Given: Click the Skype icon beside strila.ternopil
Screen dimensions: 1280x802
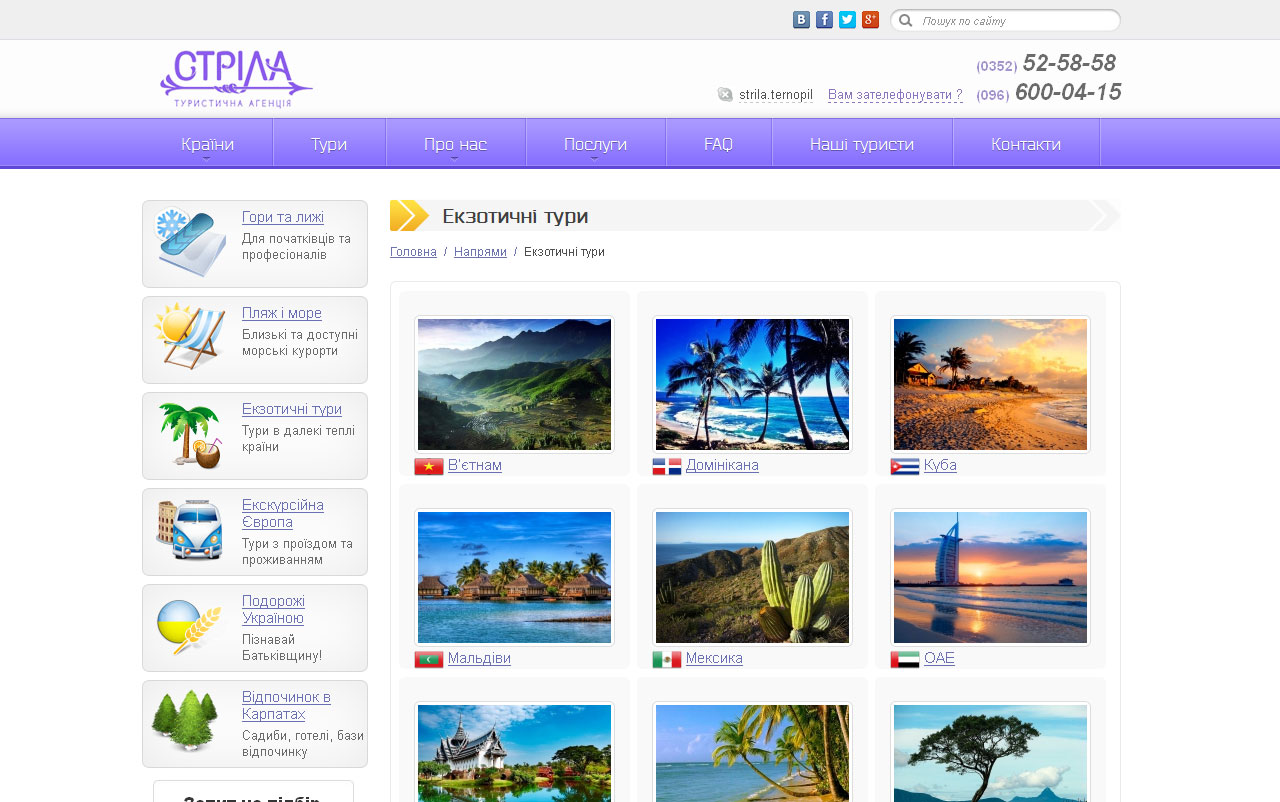Looking at the screenshot, I should click(x=725, y=95).
